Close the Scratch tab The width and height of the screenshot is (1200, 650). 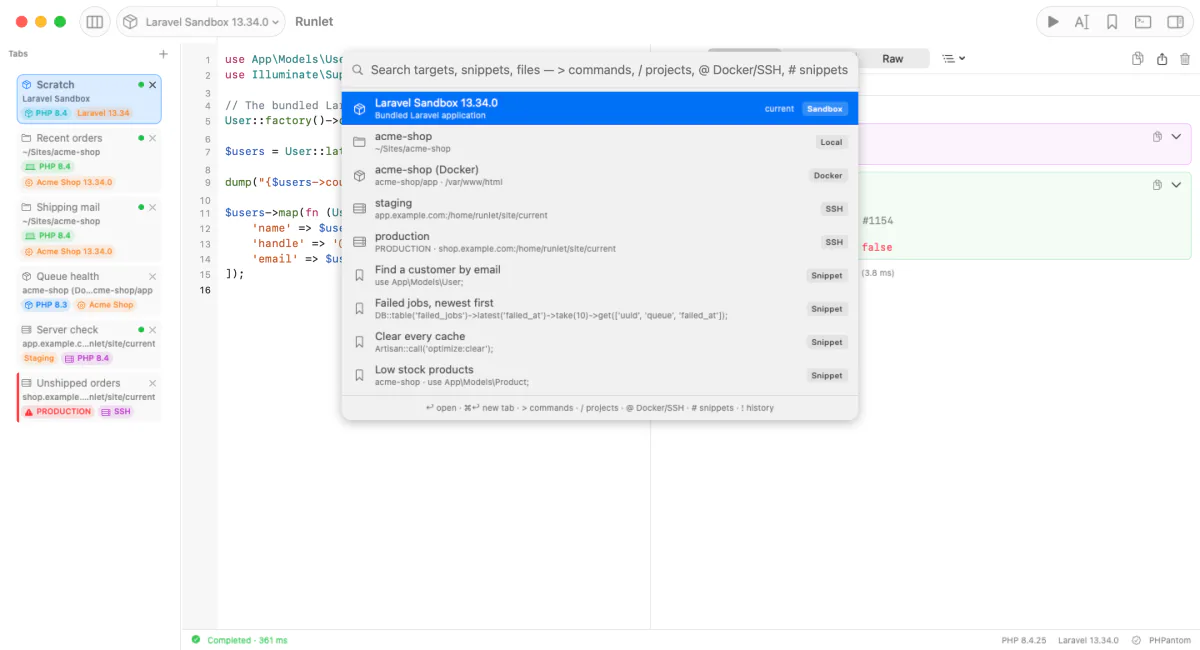point(153,85)
